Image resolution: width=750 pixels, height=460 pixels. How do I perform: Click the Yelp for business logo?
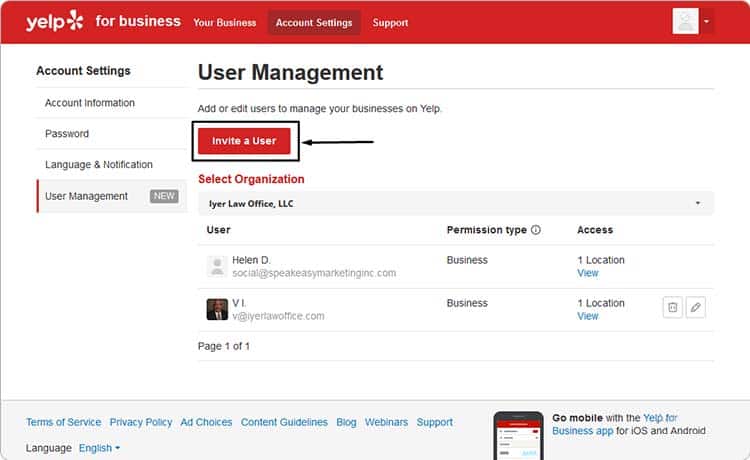pos(103,22)
